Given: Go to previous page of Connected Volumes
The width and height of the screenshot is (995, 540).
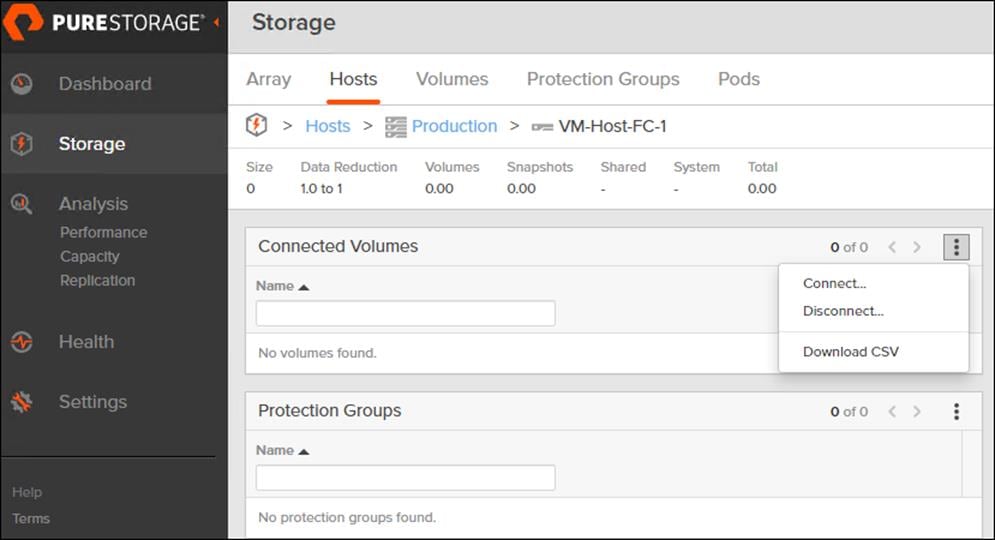Looking at the screenshot, I should pos(892,247).
